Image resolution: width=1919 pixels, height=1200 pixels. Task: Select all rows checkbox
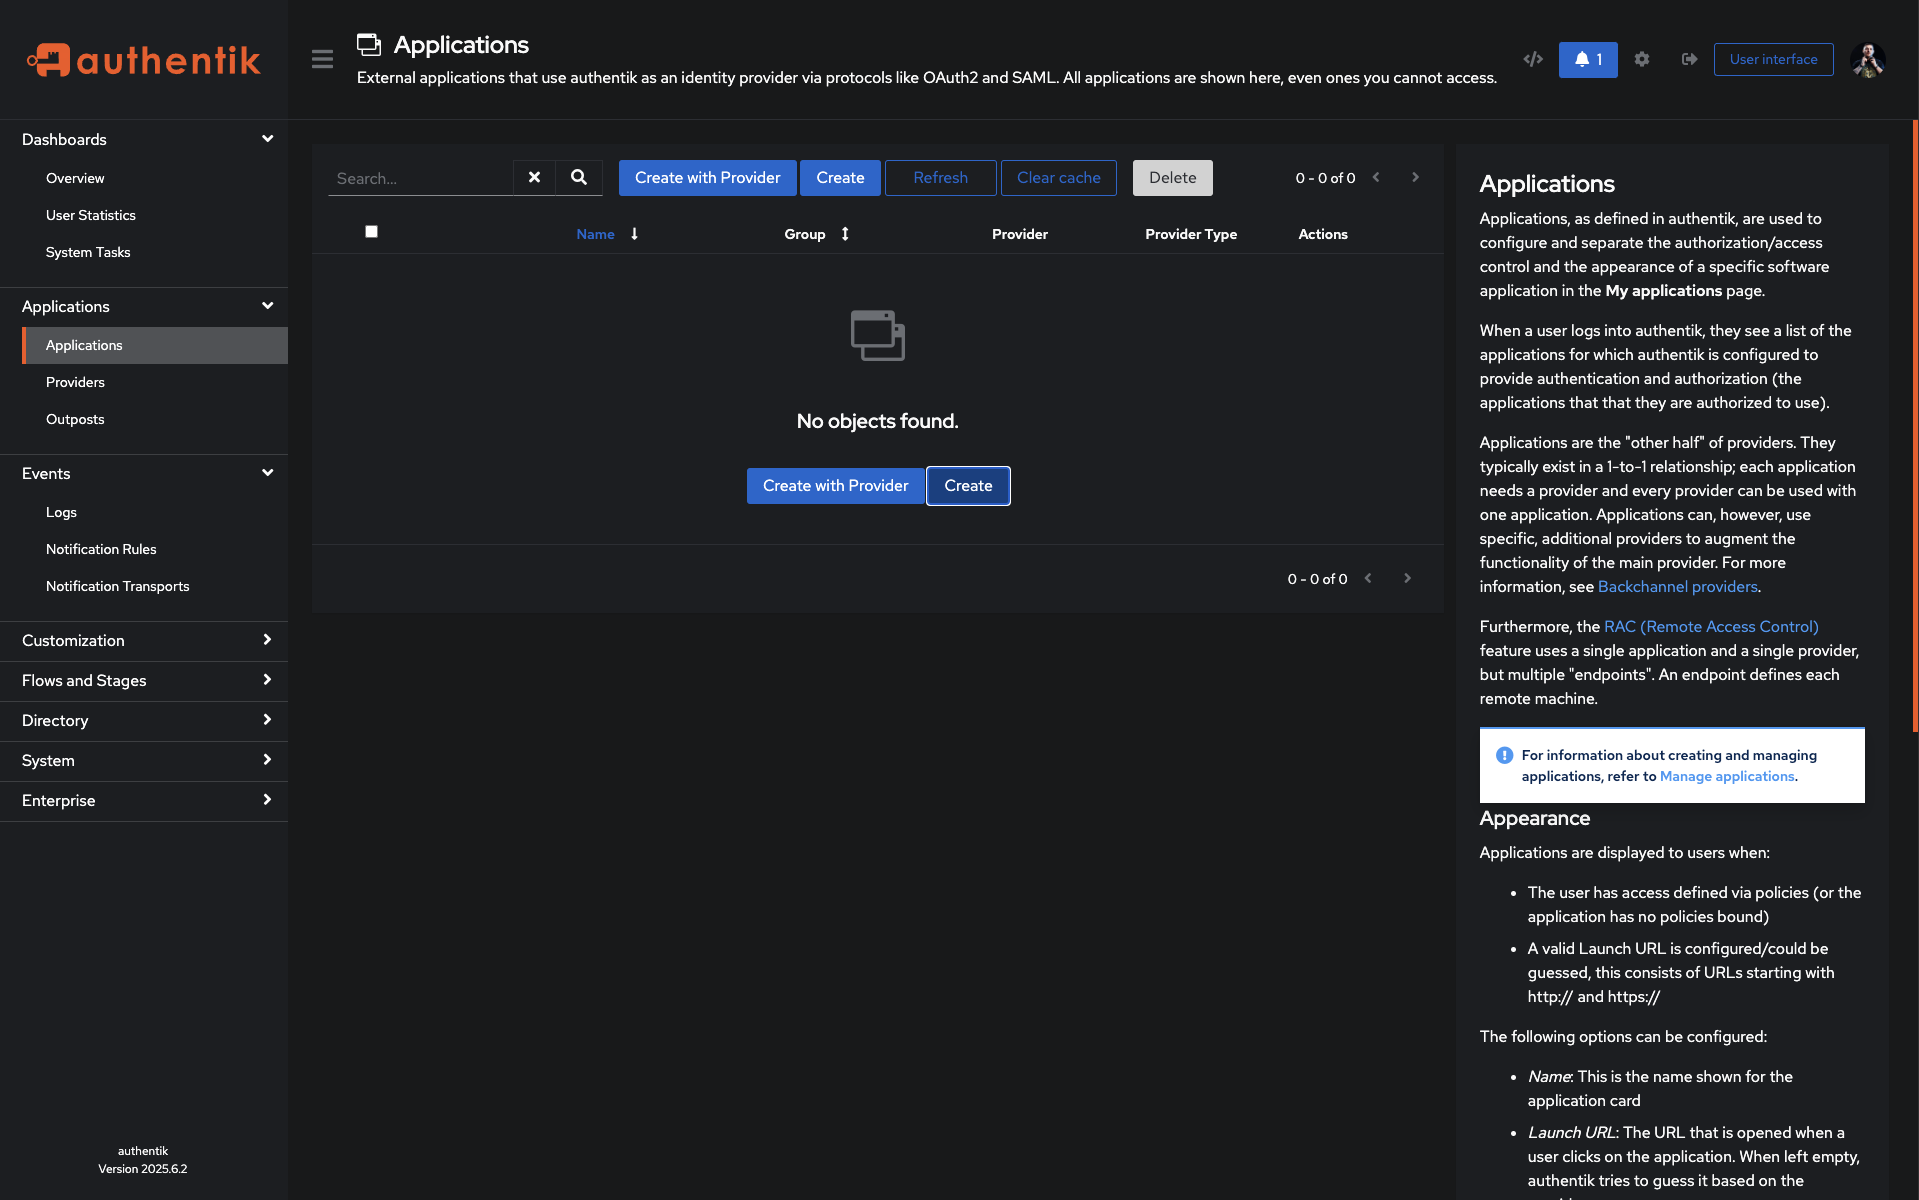tap(371, 232)
